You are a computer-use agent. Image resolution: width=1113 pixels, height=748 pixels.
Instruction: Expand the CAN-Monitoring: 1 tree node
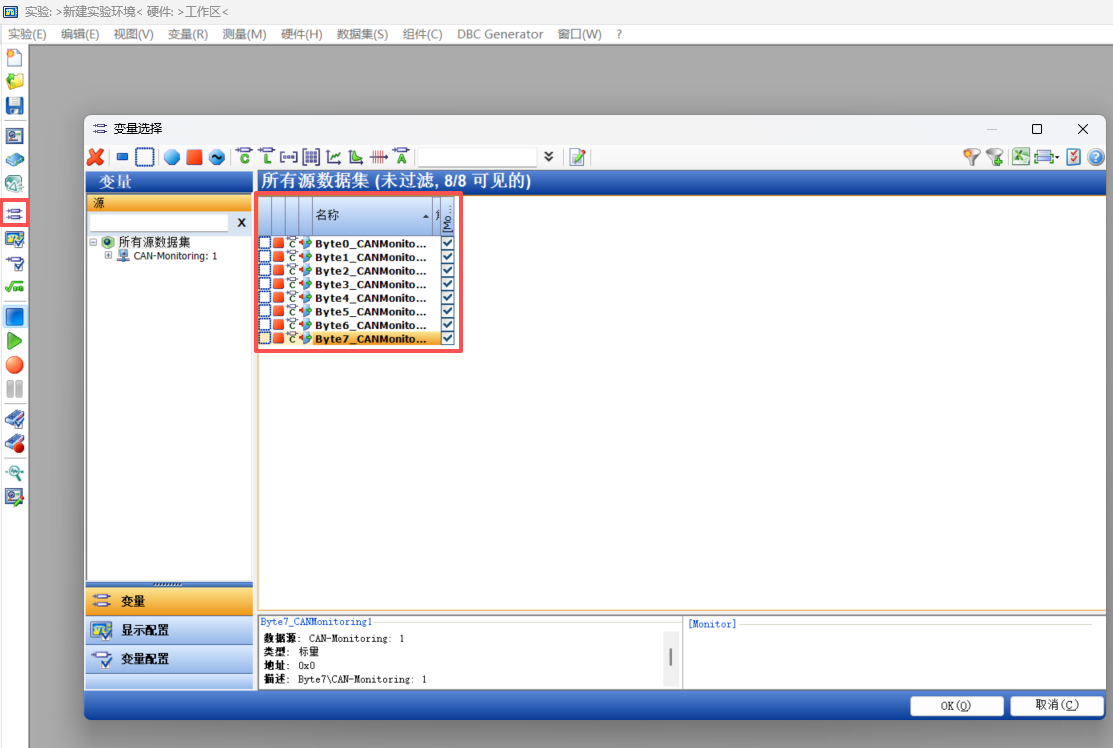pos(108,255)
